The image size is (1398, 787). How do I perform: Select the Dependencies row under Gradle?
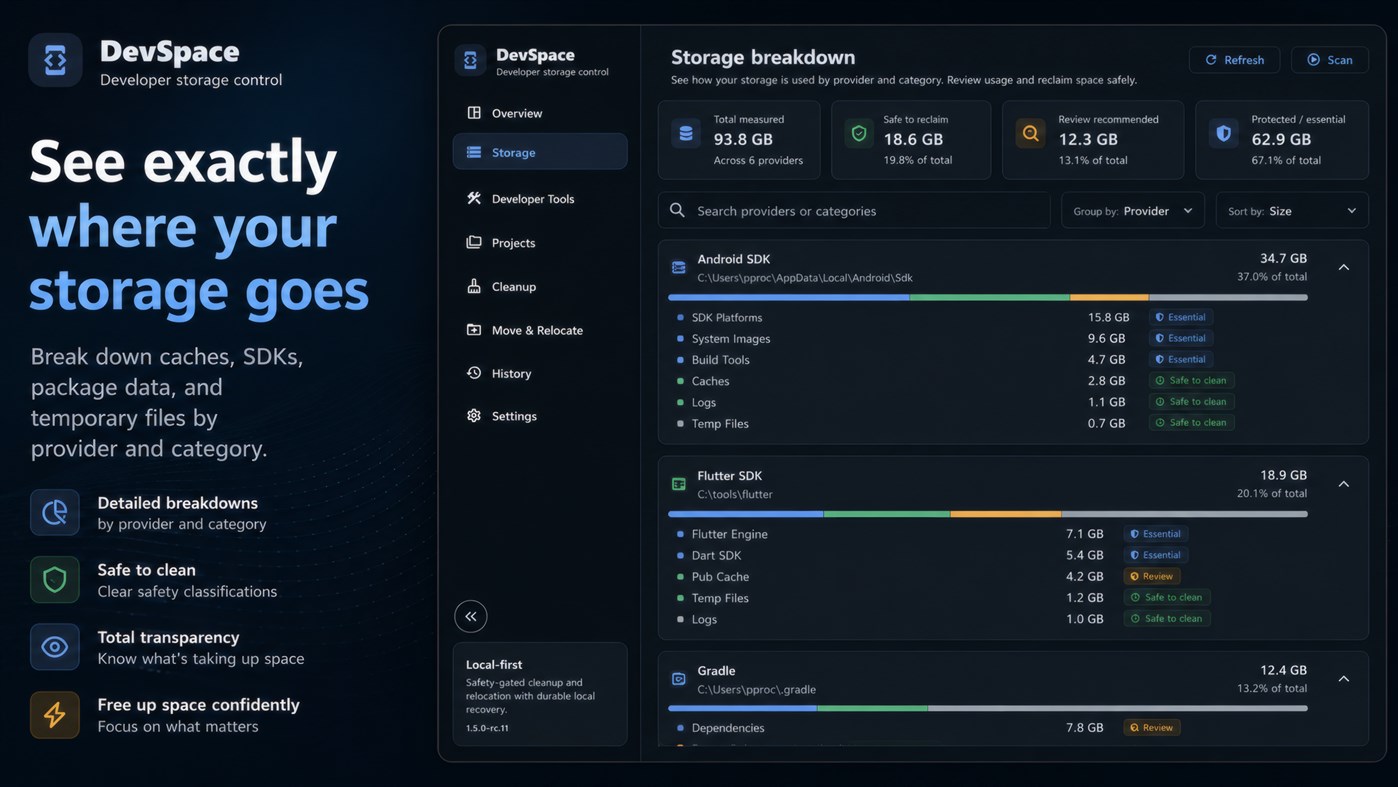(x=728, y=728)
